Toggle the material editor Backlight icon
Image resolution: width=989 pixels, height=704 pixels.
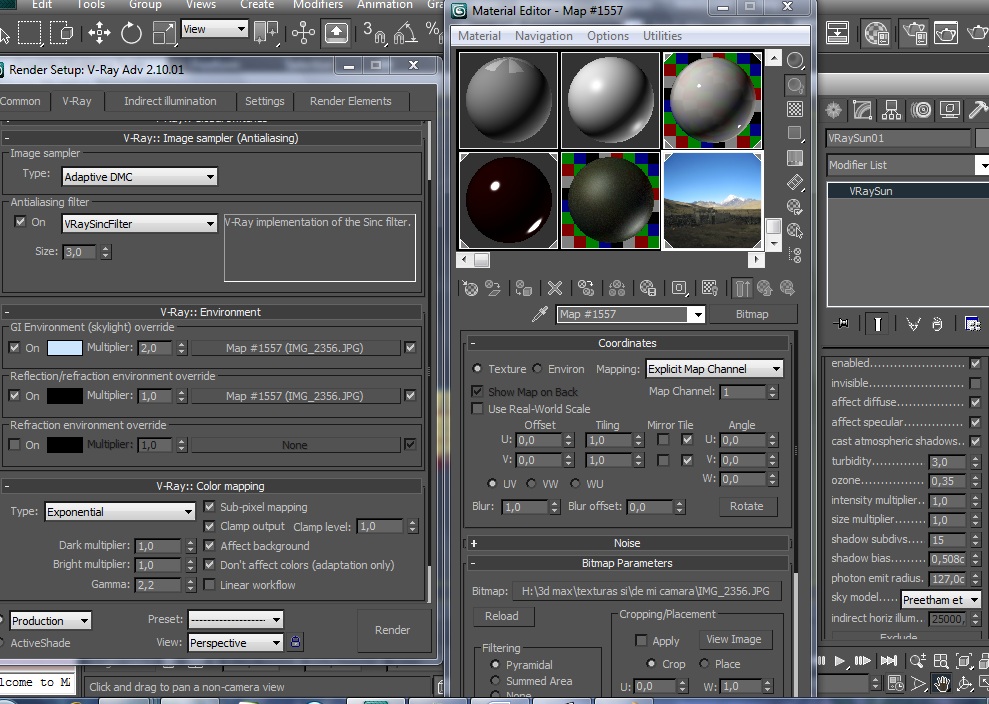(795, 85)
